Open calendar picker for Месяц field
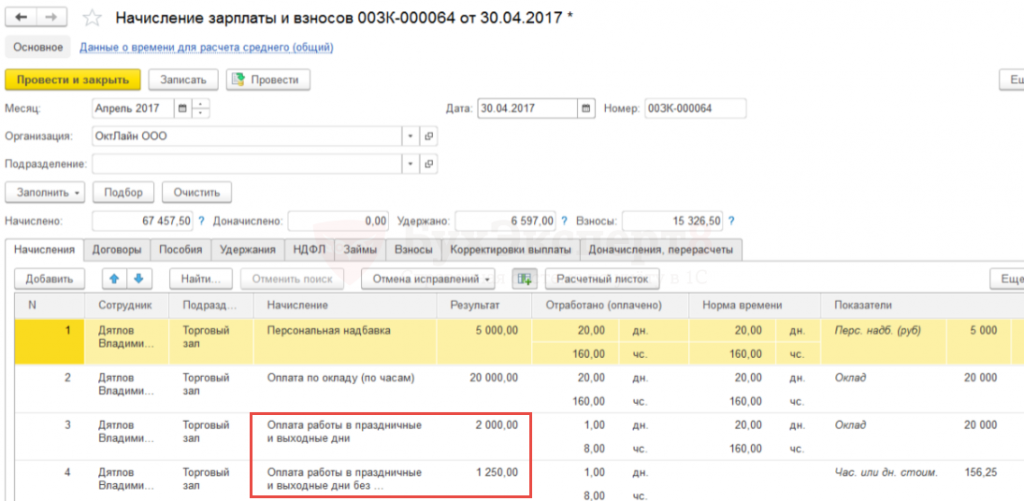 coord(181,108)
